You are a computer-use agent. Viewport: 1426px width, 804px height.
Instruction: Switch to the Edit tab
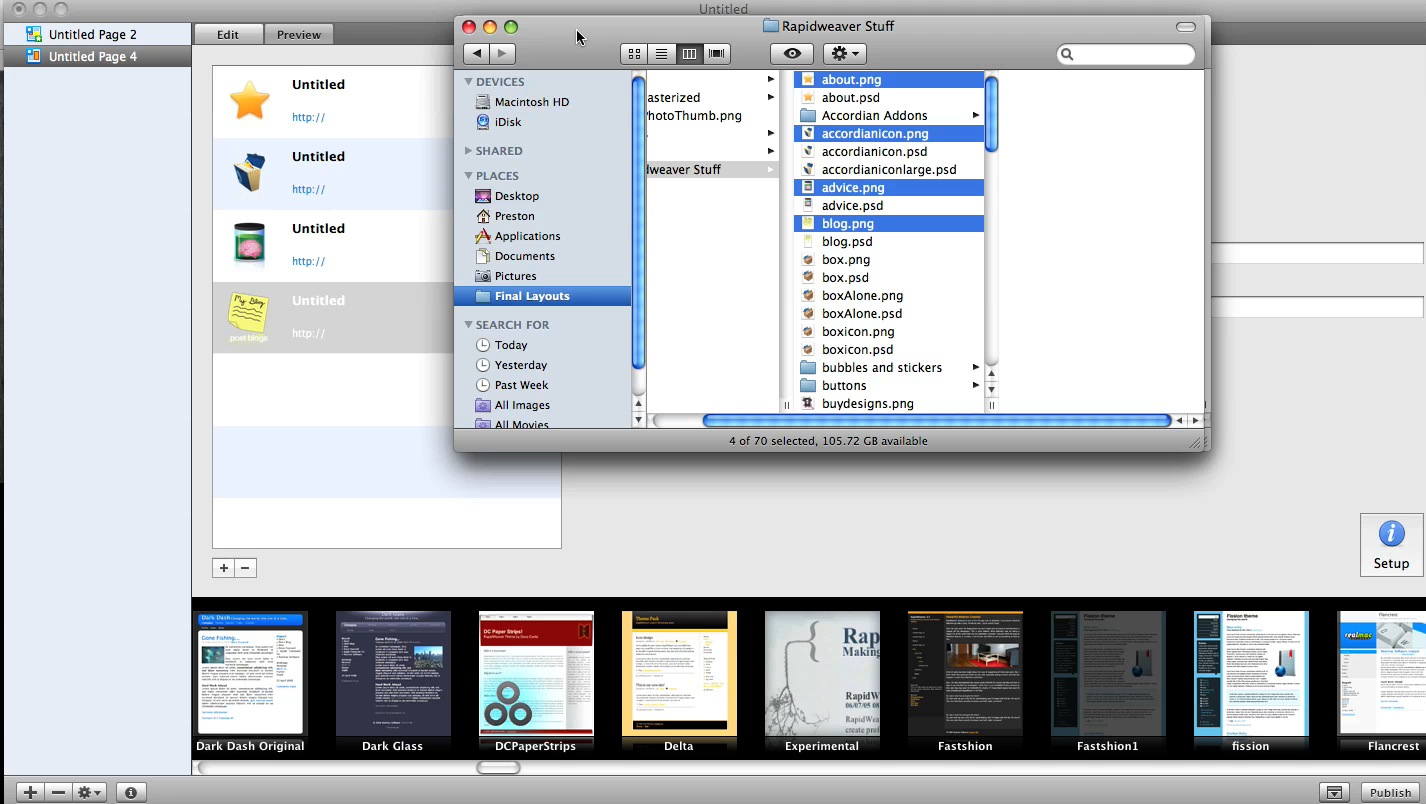[x=228, y=34]
